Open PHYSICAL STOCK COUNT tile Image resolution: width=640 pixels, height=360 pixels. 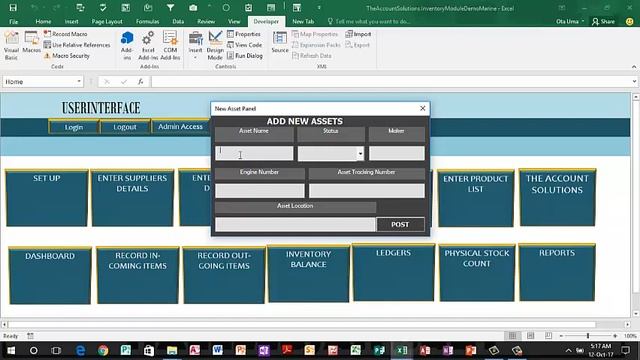point(477,273)
